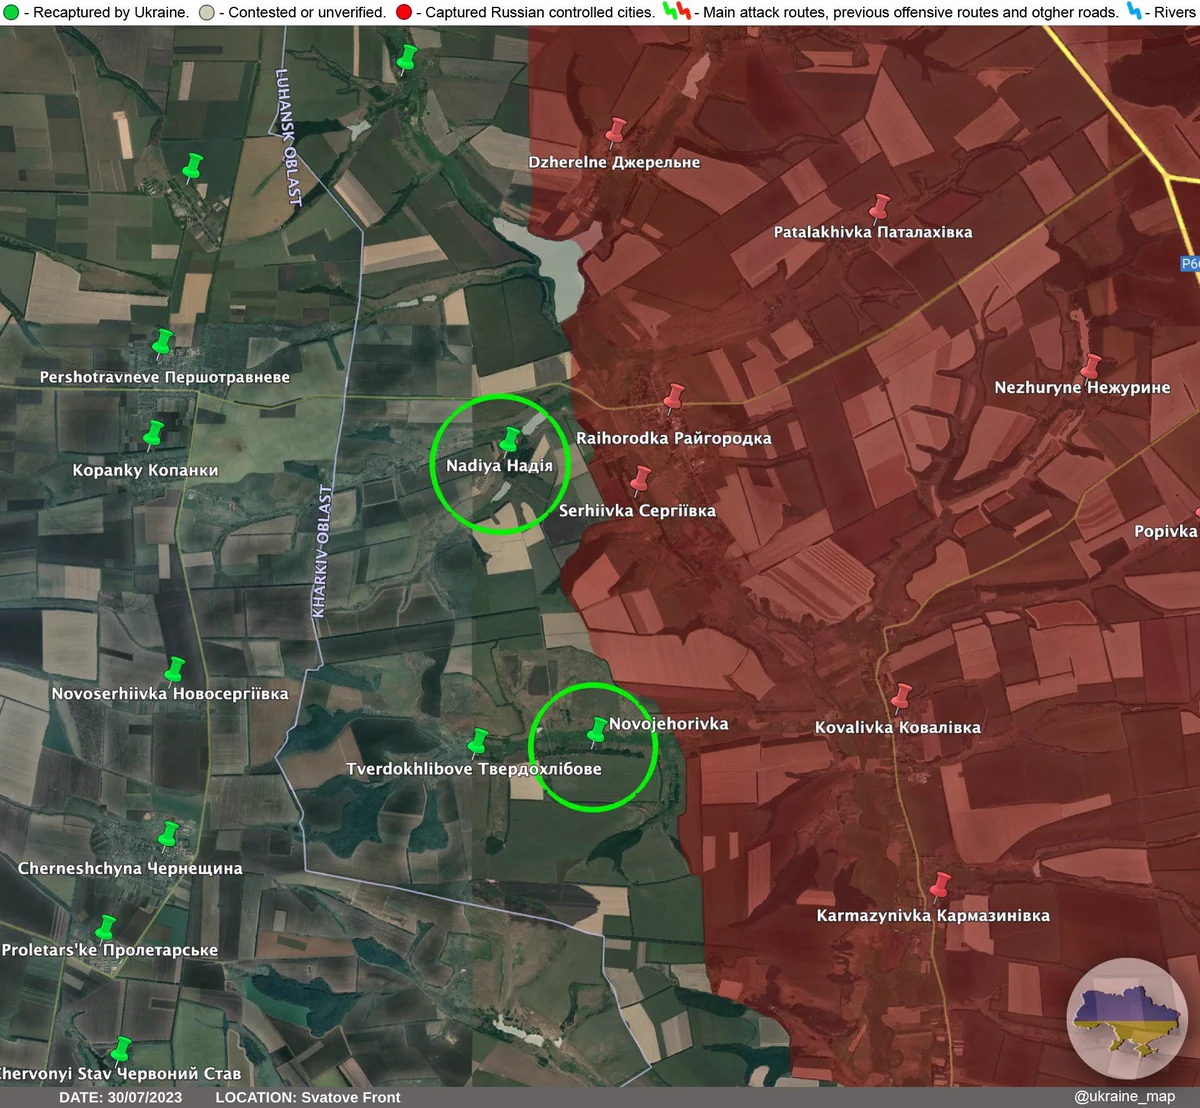The height and width of the screenshot is (1108, 1200).
Task: Select the Pershotravneve green map pin
Action: coord(162,343)
